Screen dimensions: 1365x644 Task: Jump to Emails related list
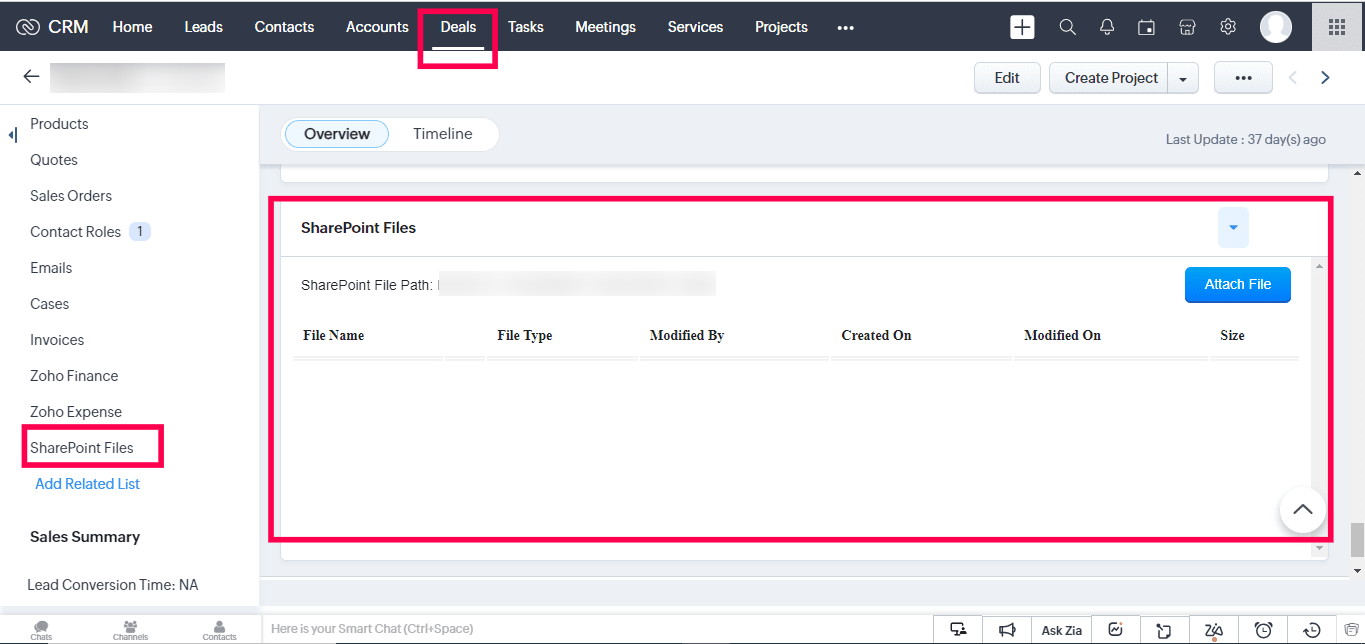point(51,268)
